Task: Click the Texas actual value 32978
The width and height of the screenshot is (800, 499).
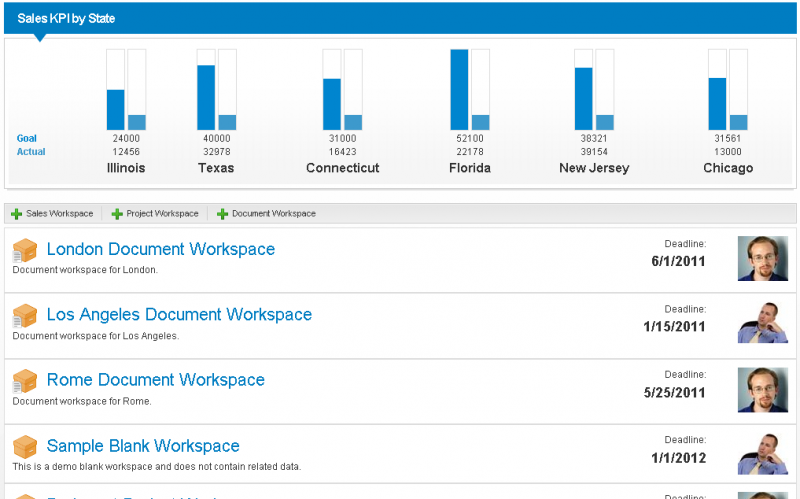Action: (x=217, y=152)
